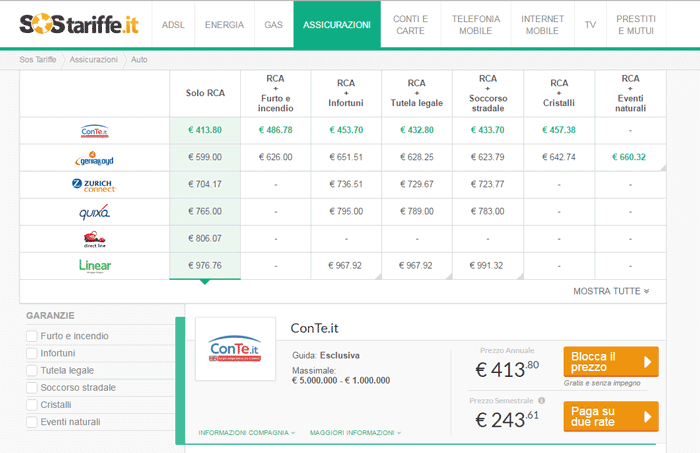This screenshot has height=453, width=700.
Task: Go to Assicurazioni breadcrumb link
Action: (x=94, y=59)
